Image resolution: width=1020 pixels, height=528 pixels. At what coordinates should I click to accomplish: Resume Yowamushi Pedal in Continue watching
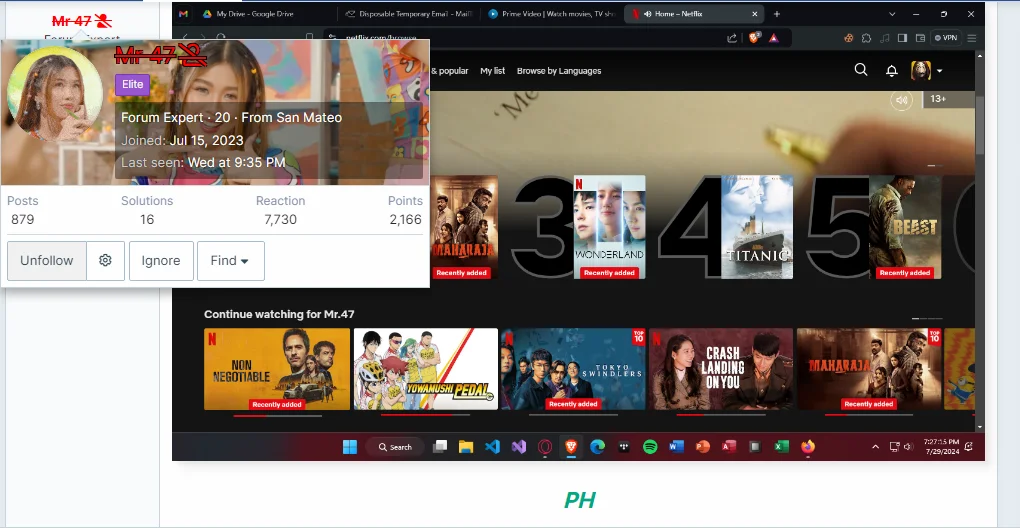click(x=425, y=369)
